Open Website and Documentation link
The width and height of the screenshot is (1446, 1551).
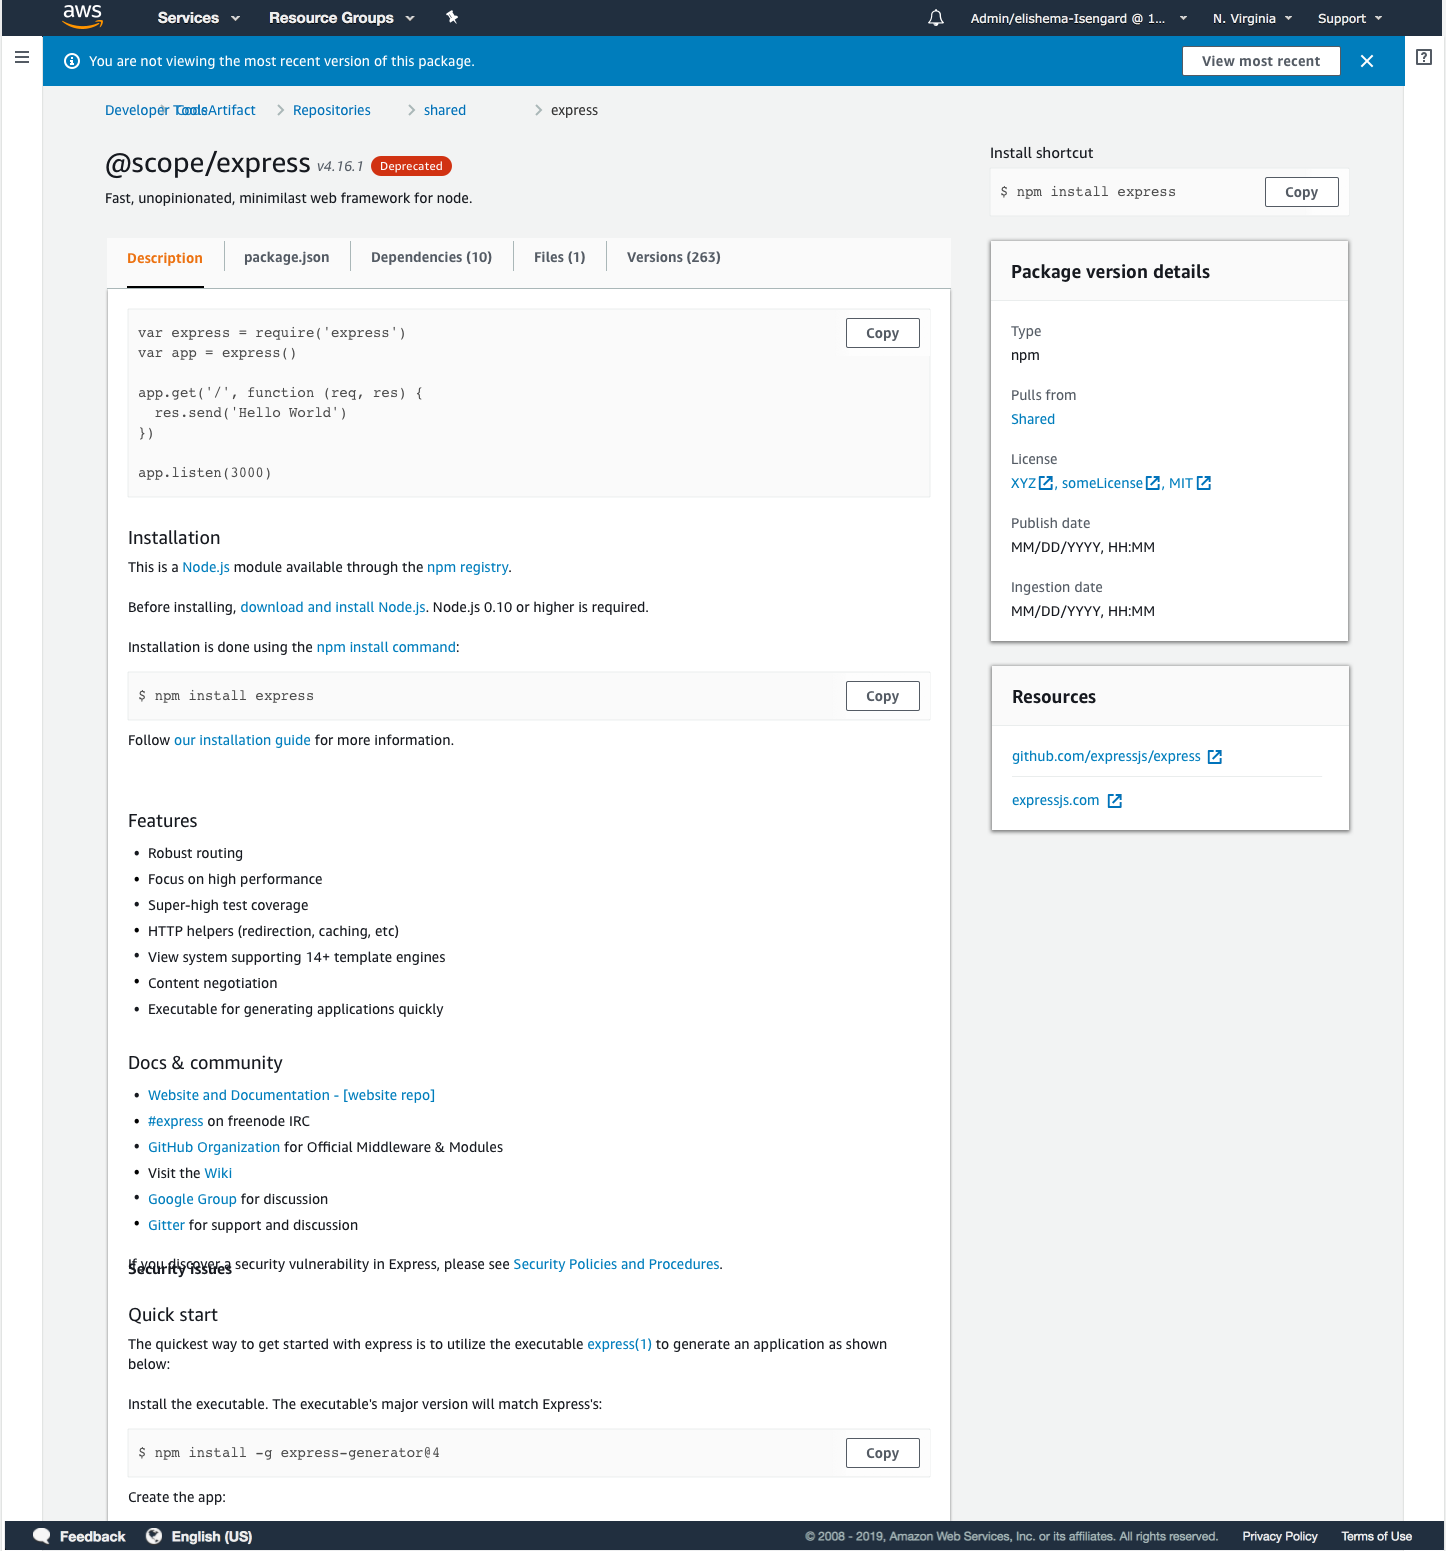click(x=291, y=1095)
